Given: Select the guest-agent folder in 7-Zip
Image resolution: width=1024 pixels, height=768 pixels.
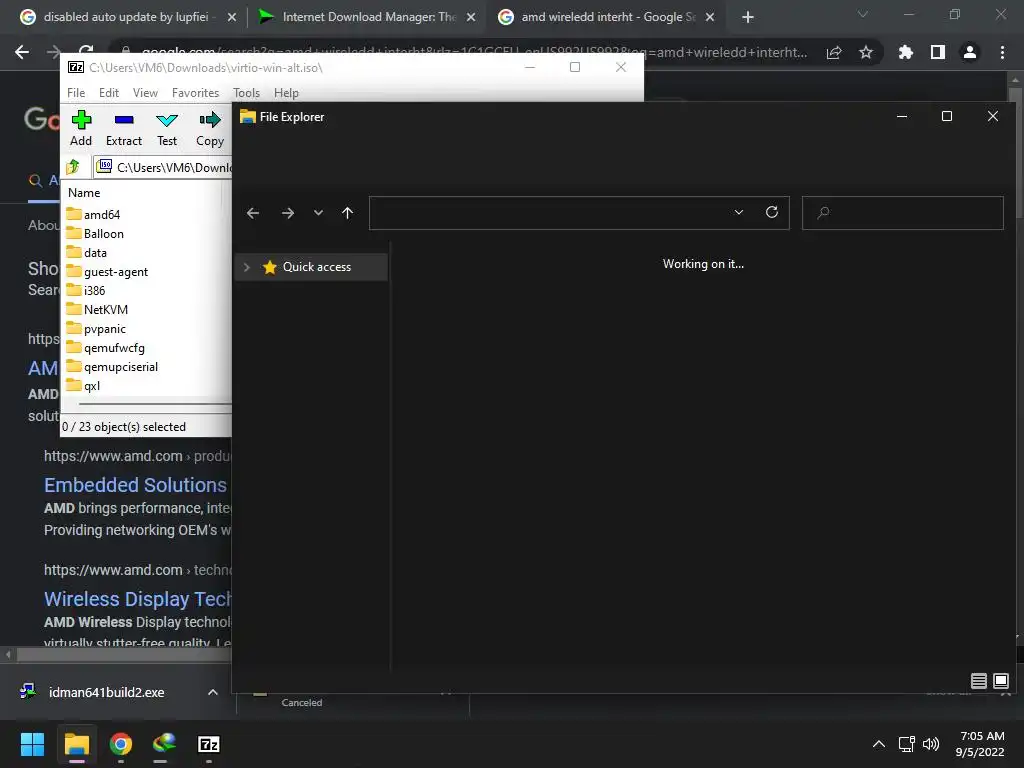Looking at the screenshot, I should (x=107, y=272).
